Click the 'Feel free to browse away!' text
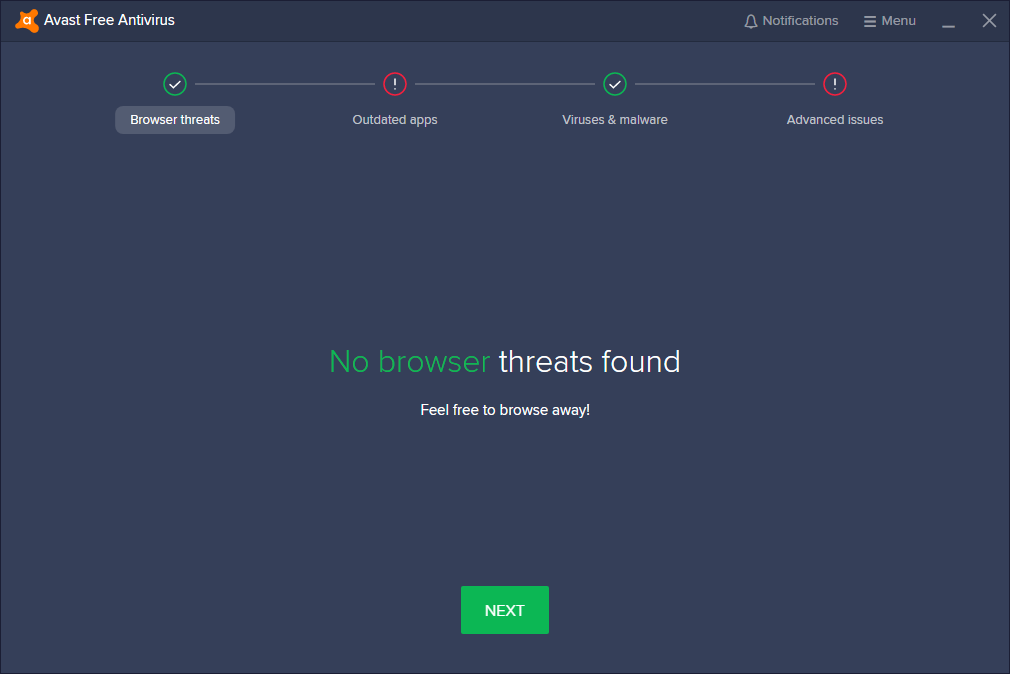 [x=504, y=410]
